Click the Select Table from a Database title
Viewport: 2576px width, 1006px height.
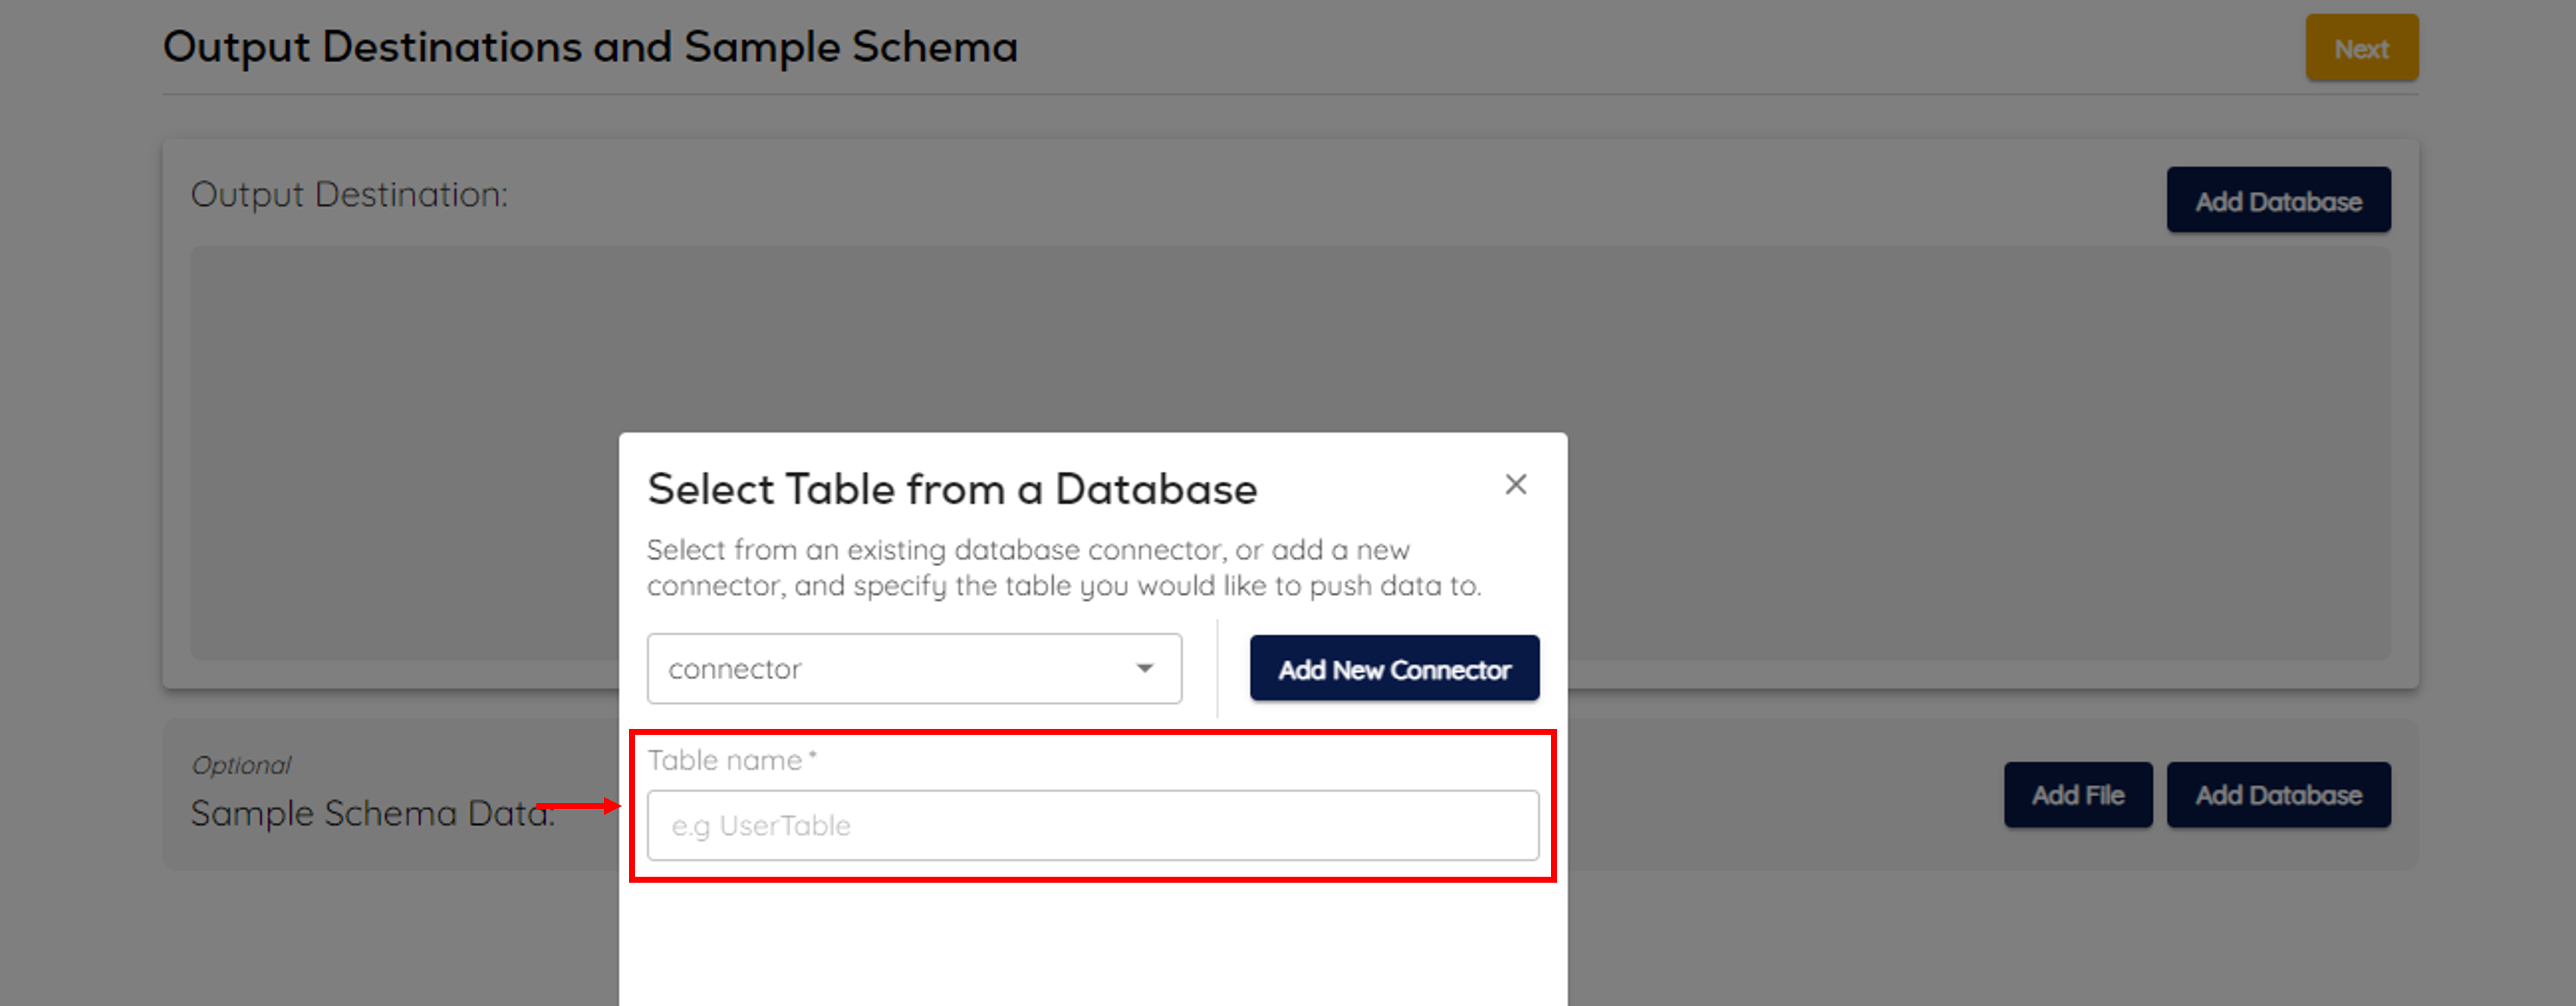[951, 489]
